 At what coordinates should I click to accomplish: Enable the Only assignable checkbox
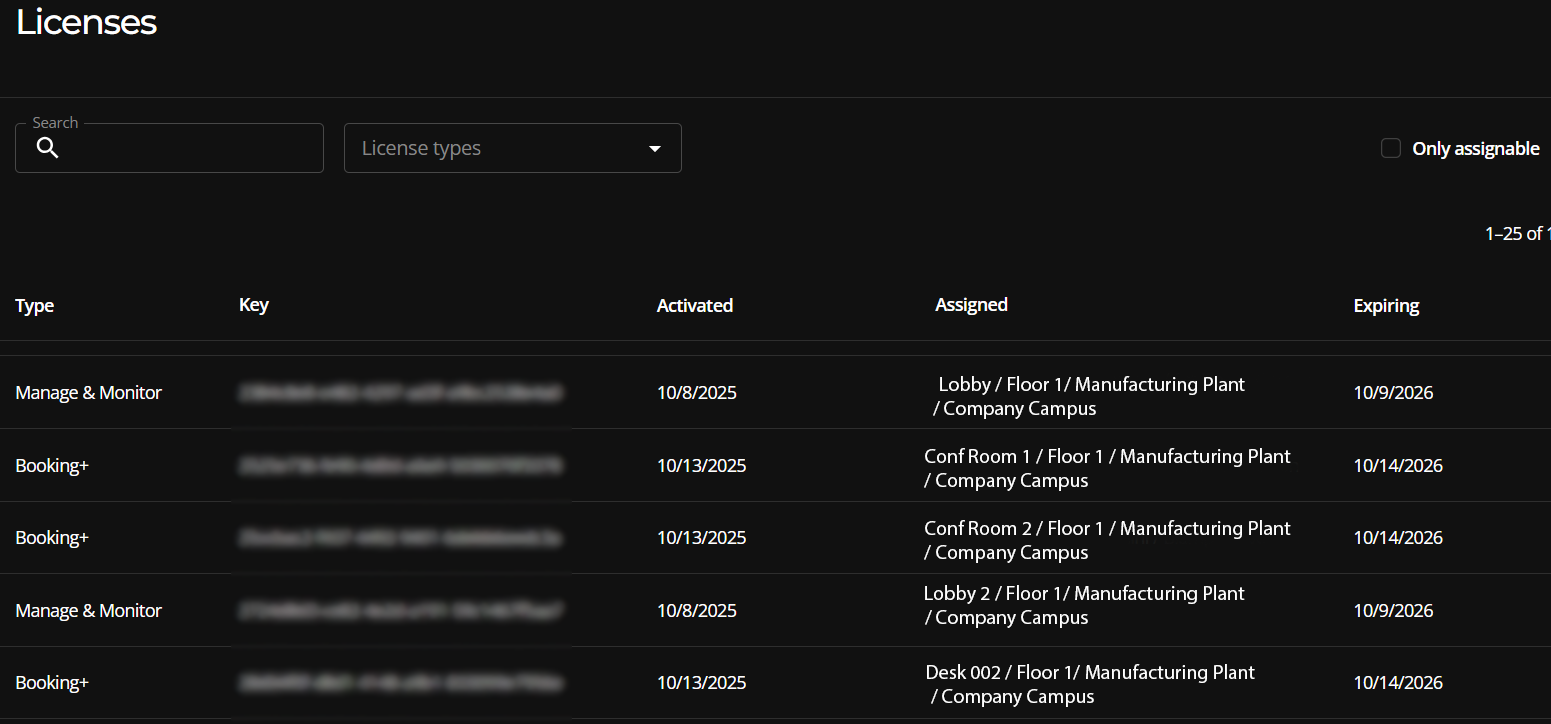(1391, 147)
